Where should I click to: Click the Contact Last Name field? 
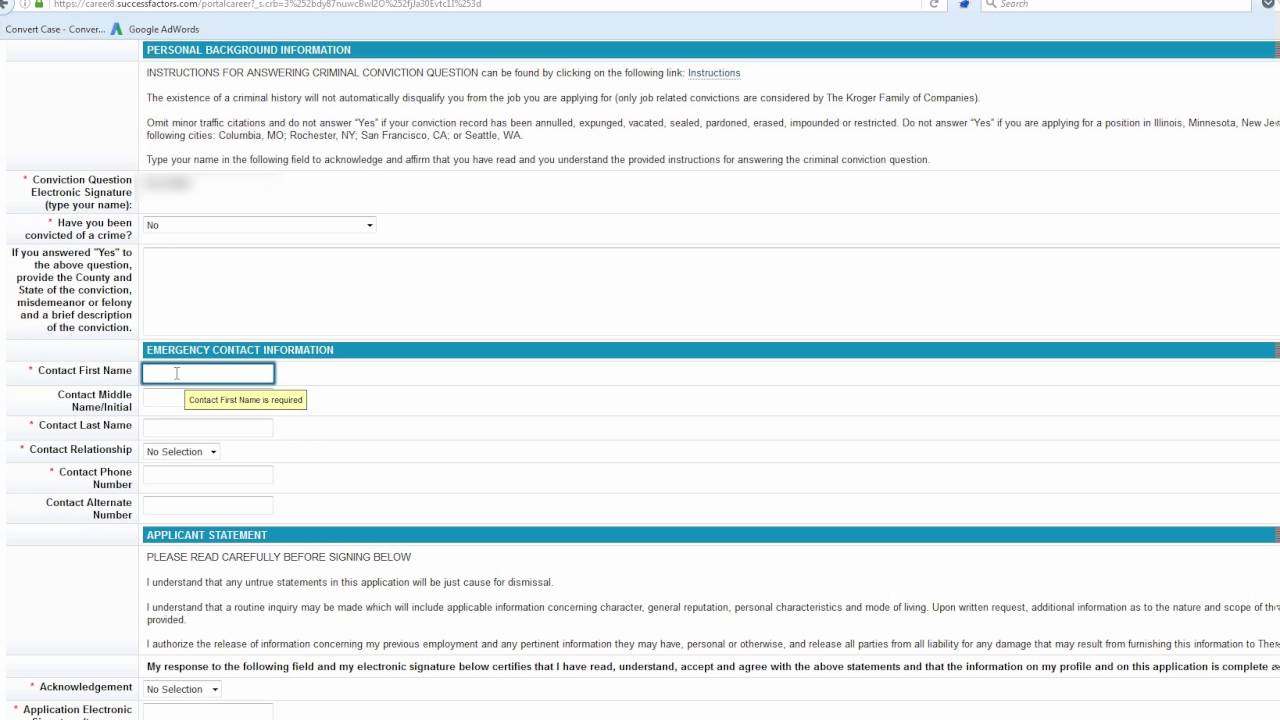208,428
